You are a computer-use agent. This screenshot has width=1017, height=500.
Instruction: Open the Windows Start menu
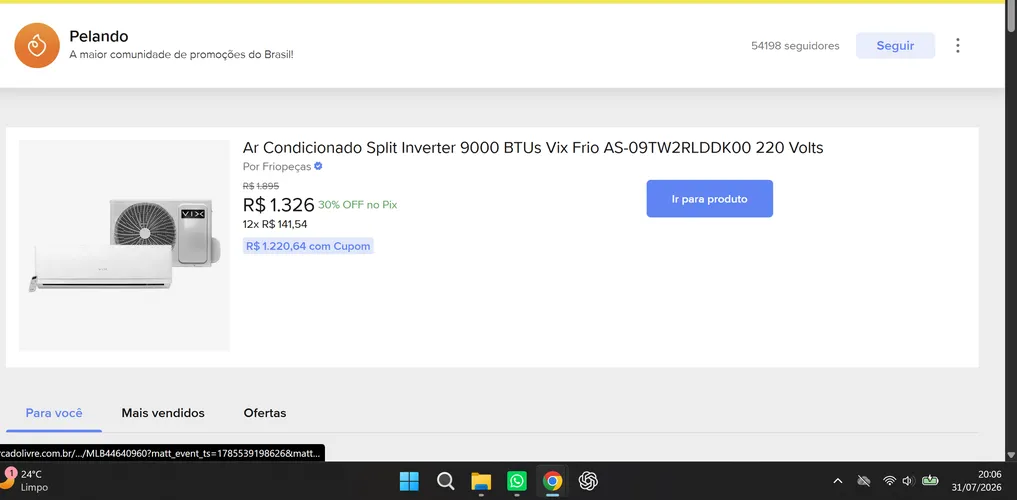point(409,481)
